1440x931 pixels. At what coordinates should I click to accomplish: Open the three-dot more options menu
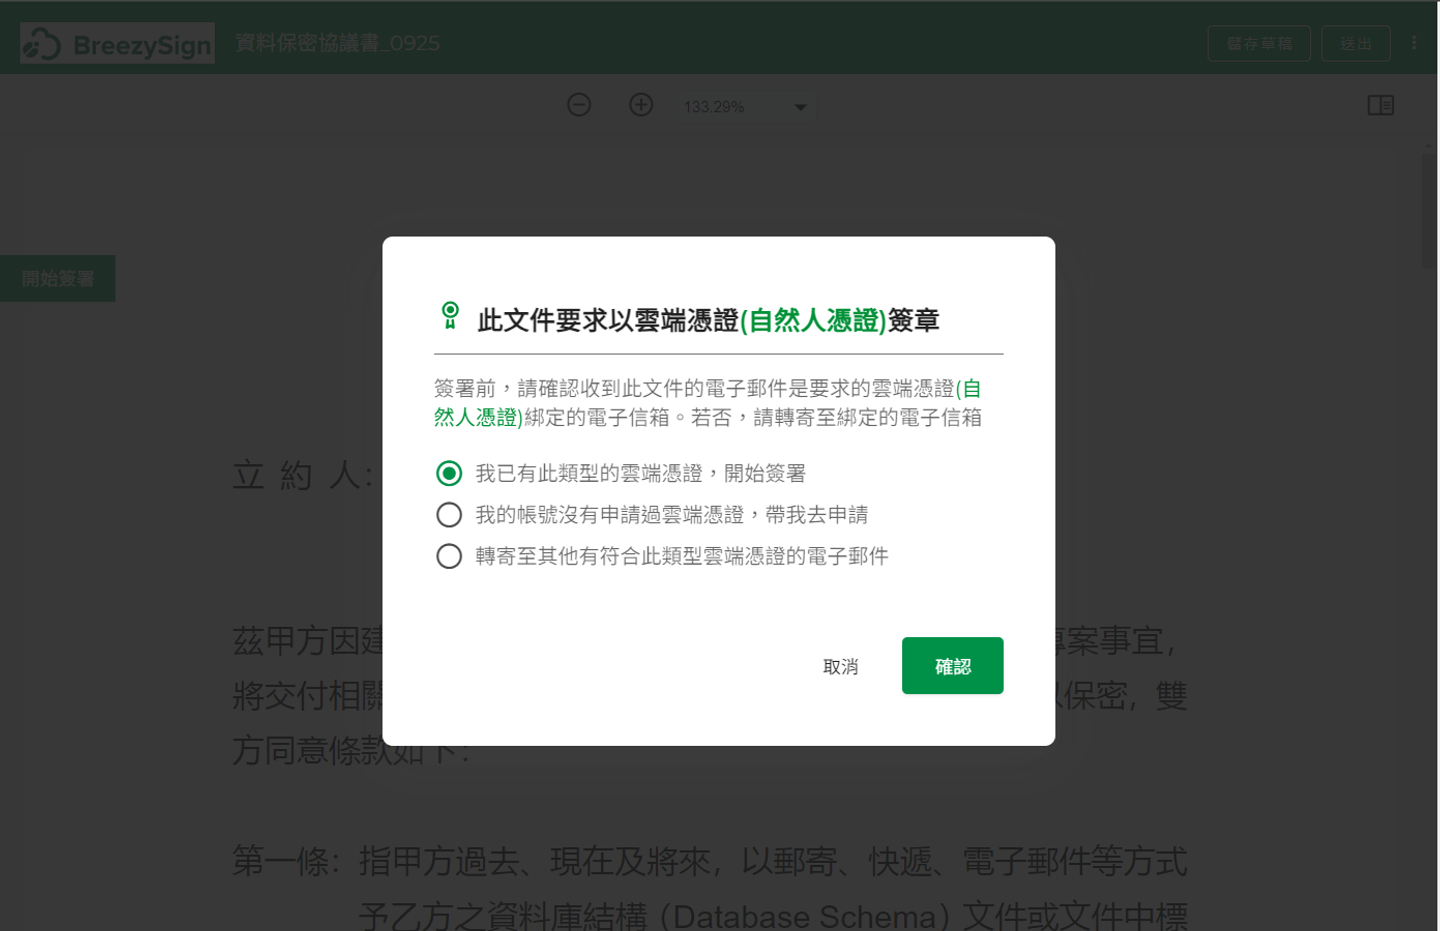1414,43
